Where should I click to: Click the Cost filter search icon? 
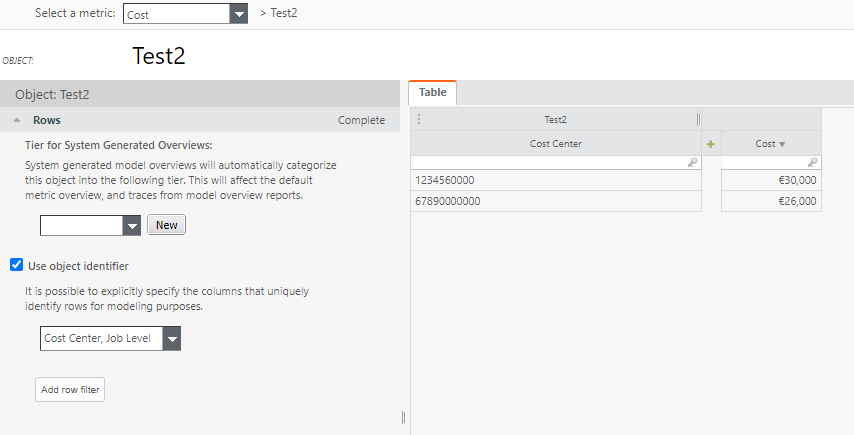coord(812,162)
